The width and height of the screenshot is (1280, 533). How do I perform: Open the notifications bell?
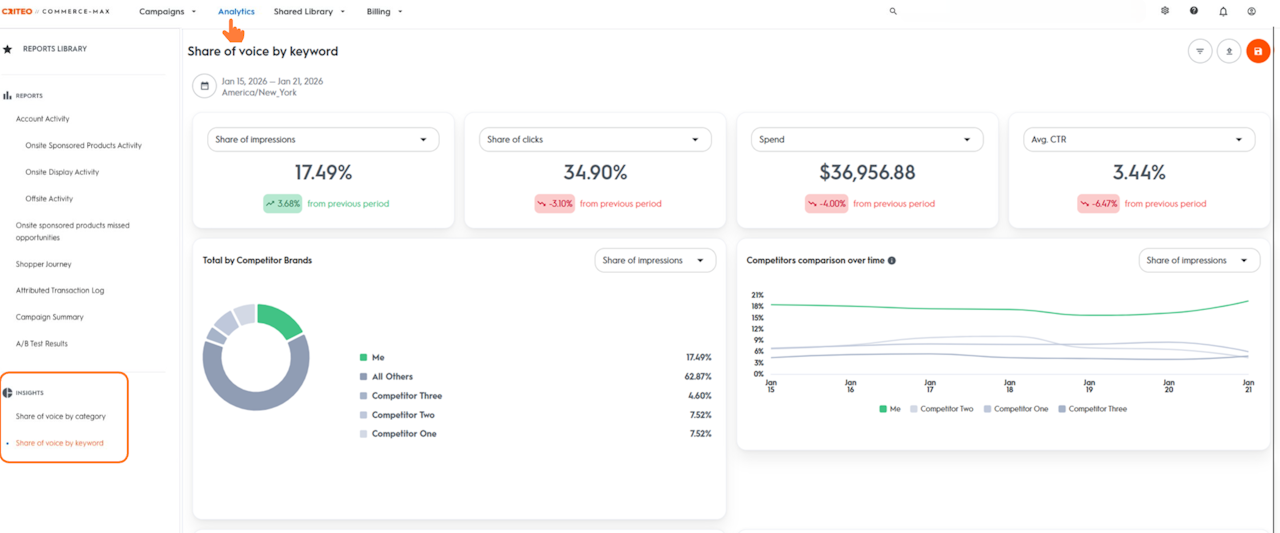point(1222,12)
